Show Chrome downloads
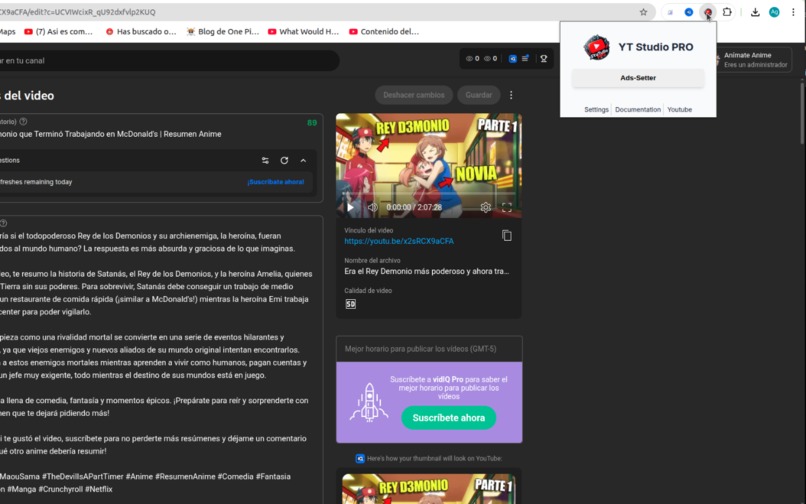Viewport: 806px width, 504px height. click(x=755, y=12)
